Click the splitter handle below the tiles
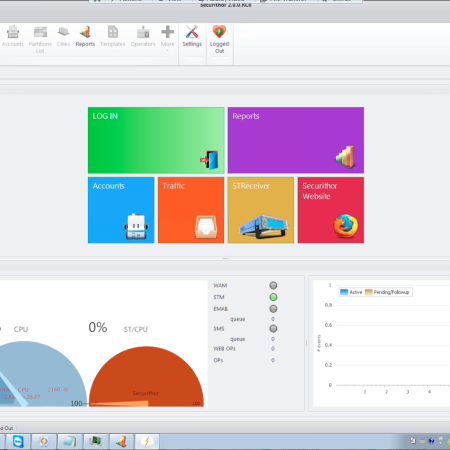The width and height of the screenshot is (450, 450). point(226,258)
